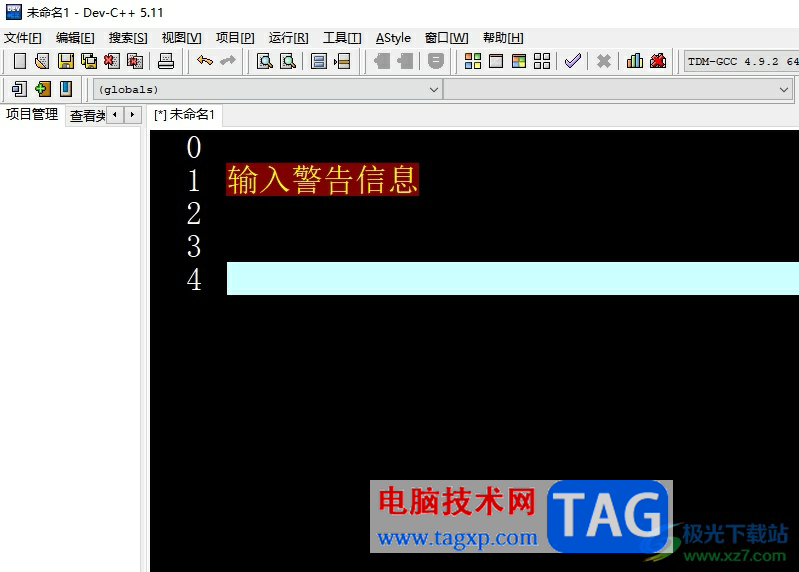Open the 帮助[H] menu
Screen dimensions: 799x572
pos(503,38)
